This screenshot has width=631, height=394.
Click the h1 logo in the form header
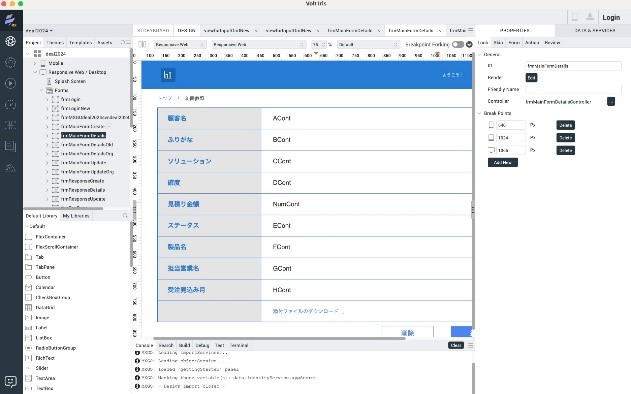click(x=168, y=75)
